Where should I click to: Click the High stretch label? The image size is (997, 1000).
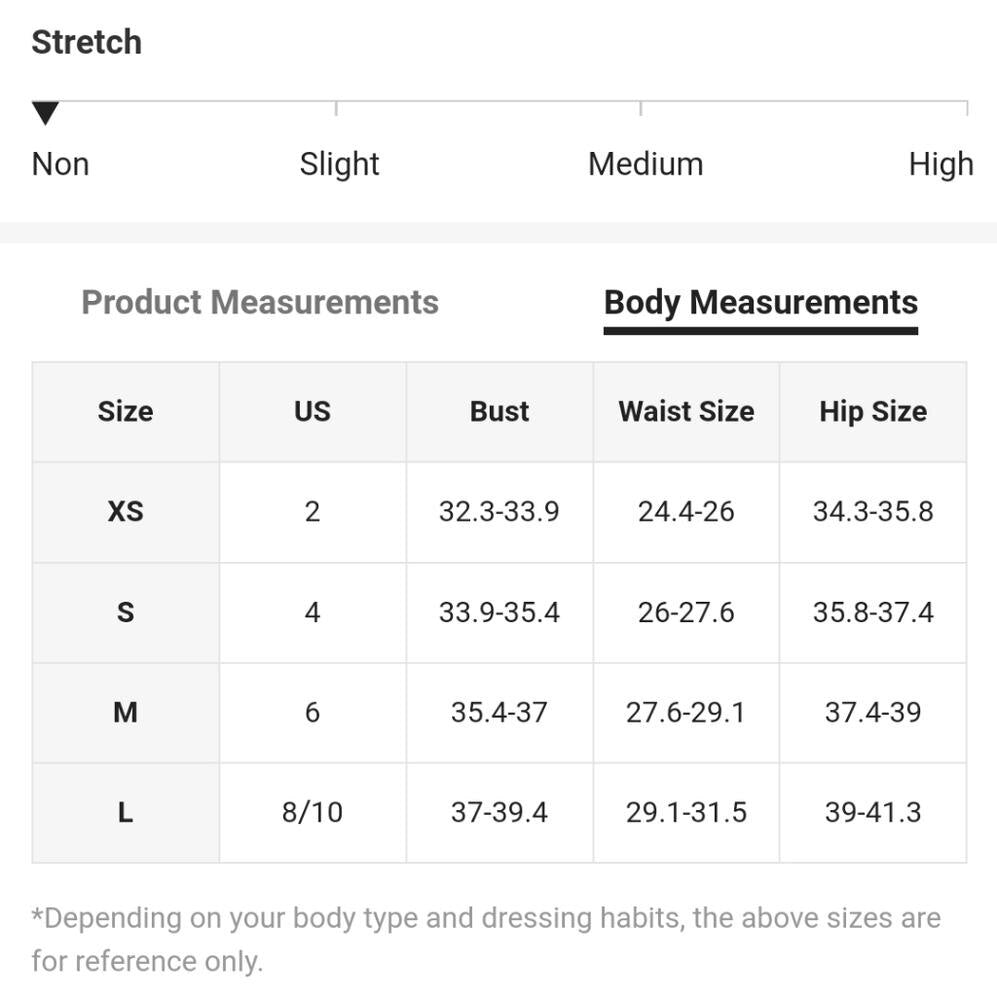pyautogui.click(x=940, y=164)
